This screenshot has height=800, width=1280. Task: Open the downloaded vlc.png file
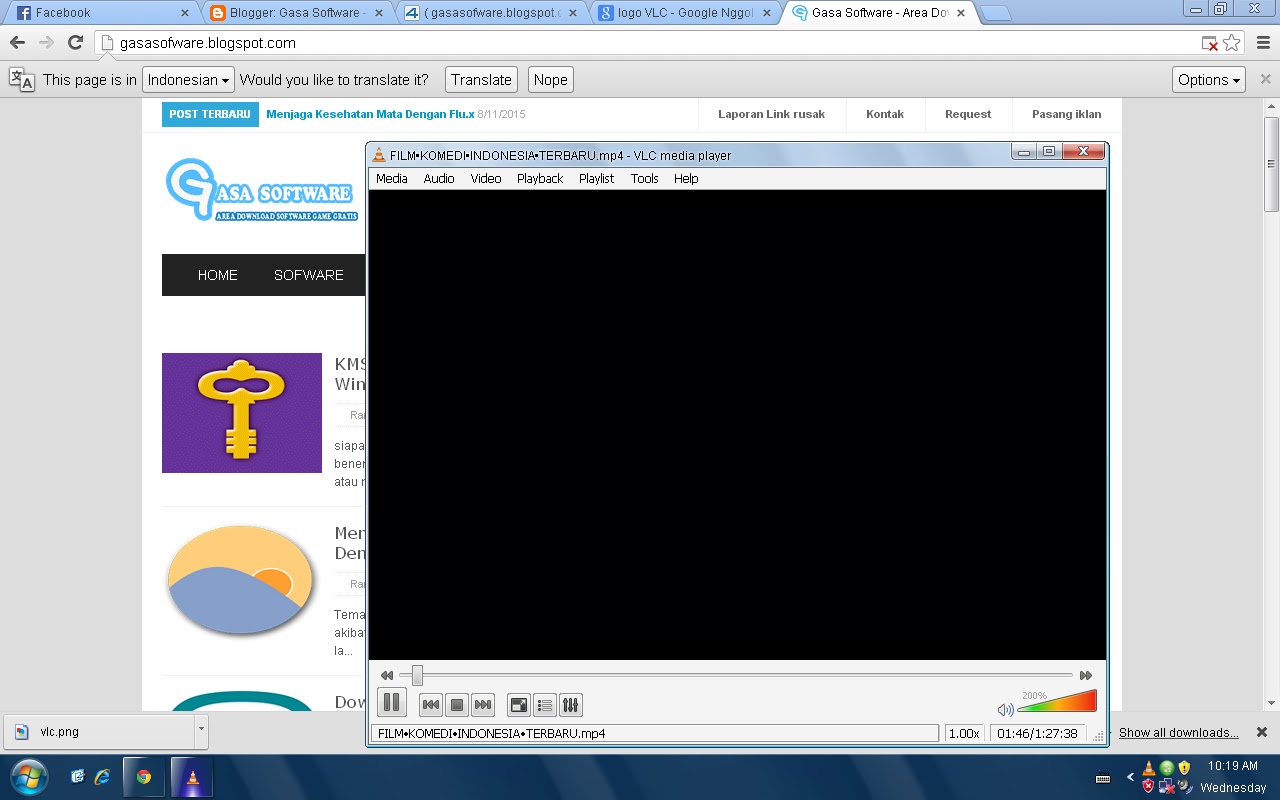tap(100, 732)
